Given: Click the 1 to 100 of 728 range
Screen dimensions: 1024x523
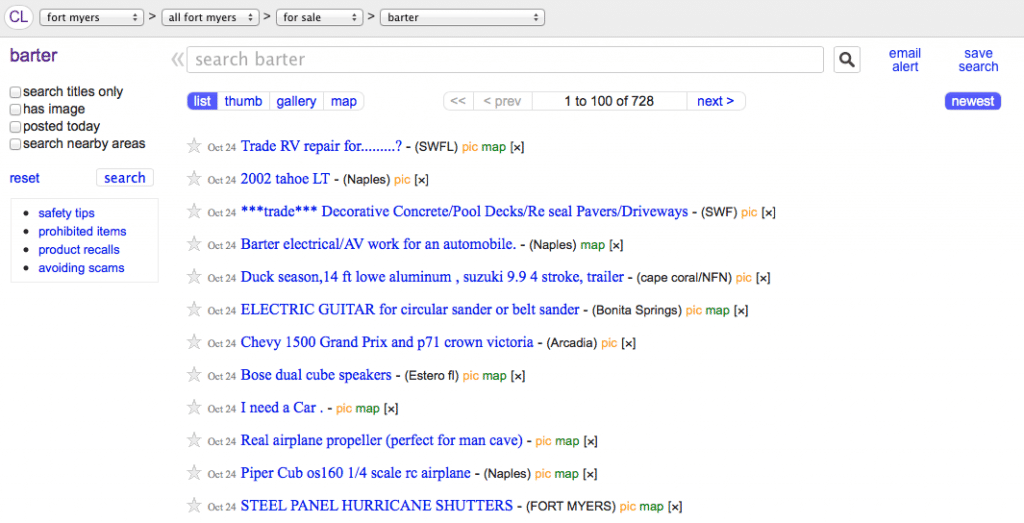Looking at the screenshot, I should (x=609, y=101).
